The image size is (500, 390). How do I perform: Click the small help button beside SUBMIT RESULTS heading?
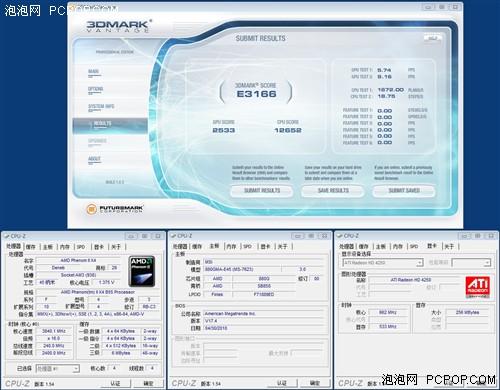(432, 38)
